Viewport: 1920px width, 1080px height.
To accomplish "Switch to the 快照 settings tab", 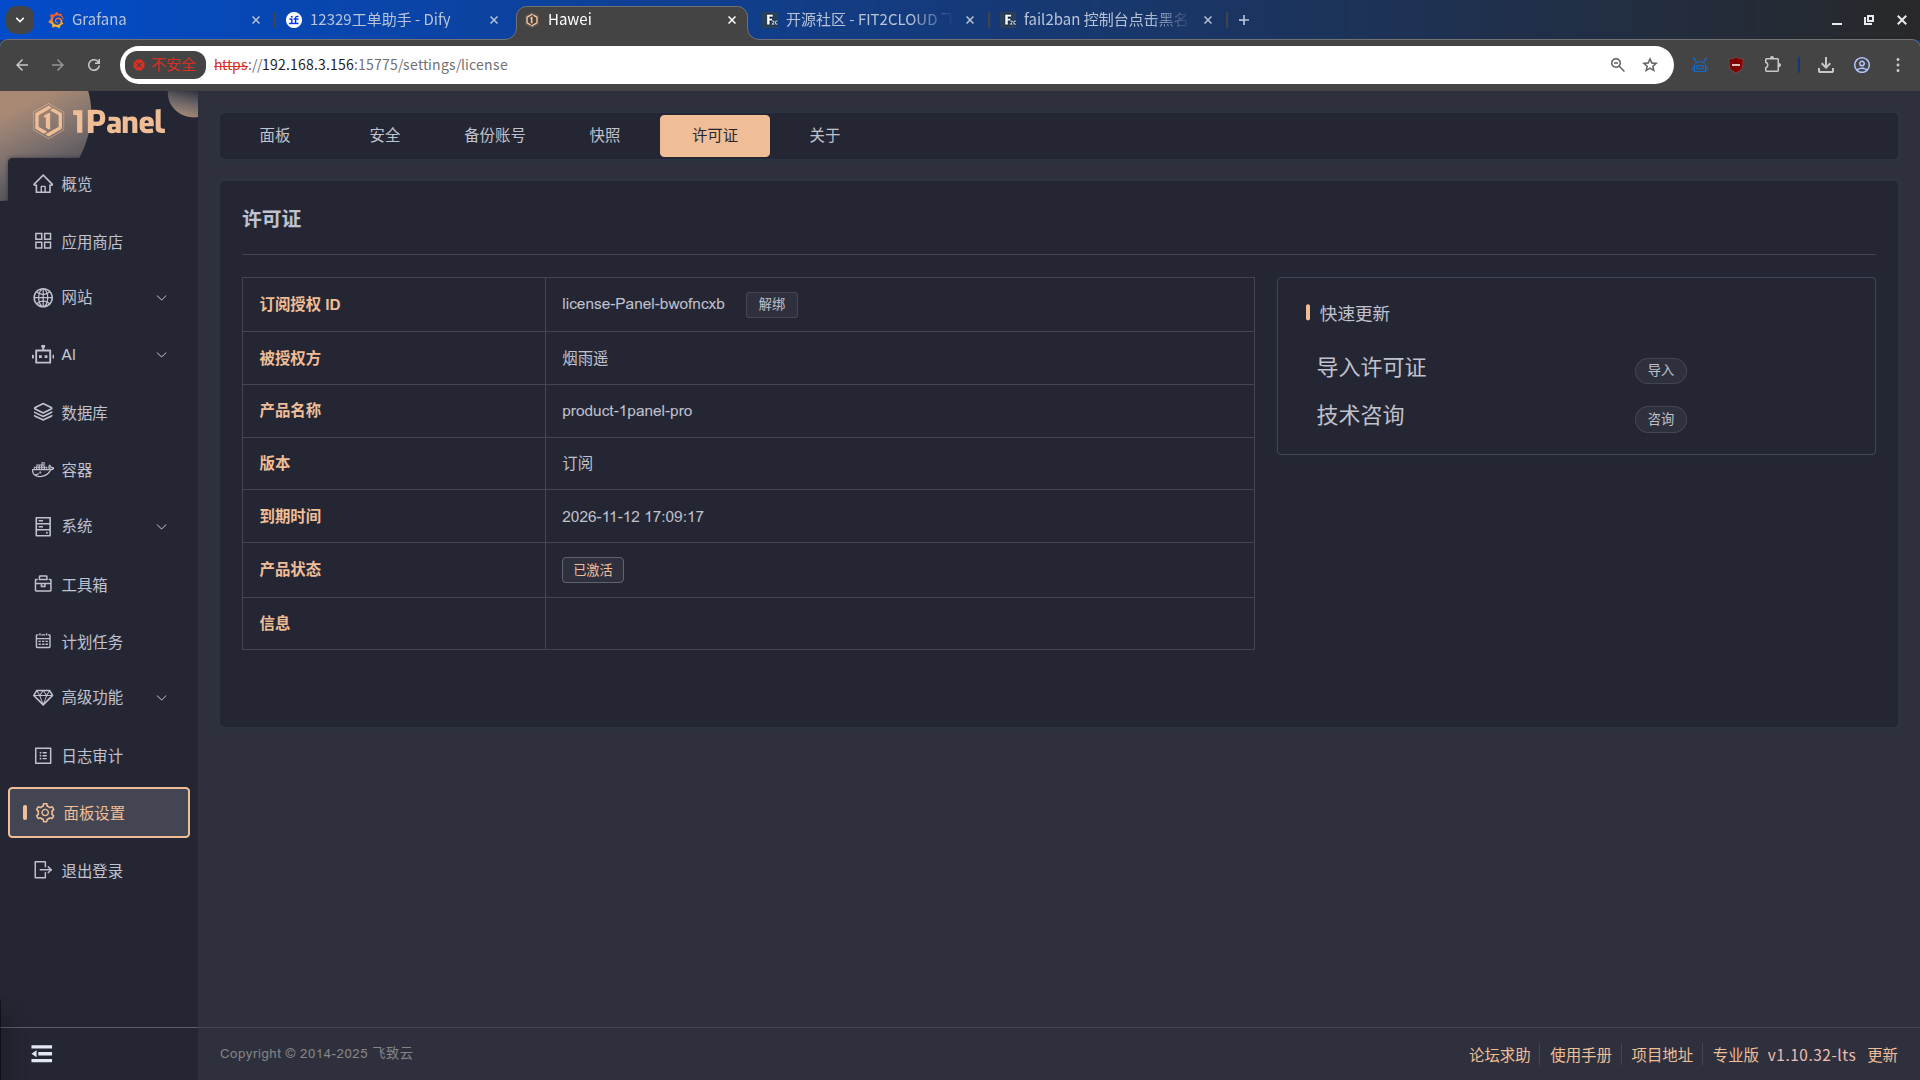I will point(604,136).
